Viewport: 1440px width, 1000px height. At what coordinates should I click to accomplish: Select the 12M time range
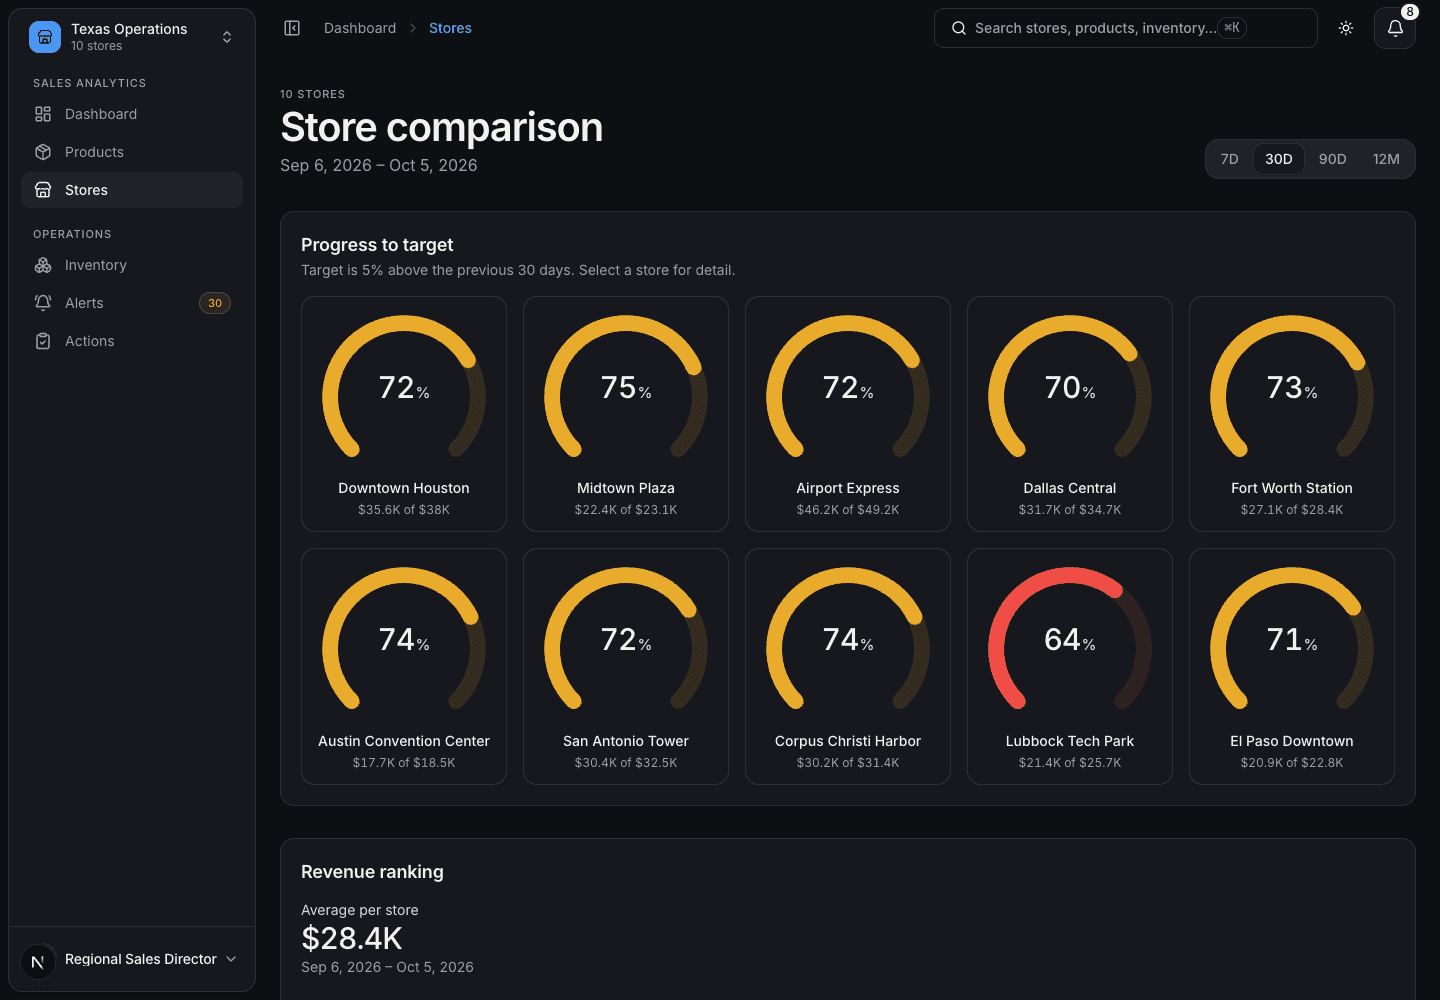click(x=1386, y=159)
